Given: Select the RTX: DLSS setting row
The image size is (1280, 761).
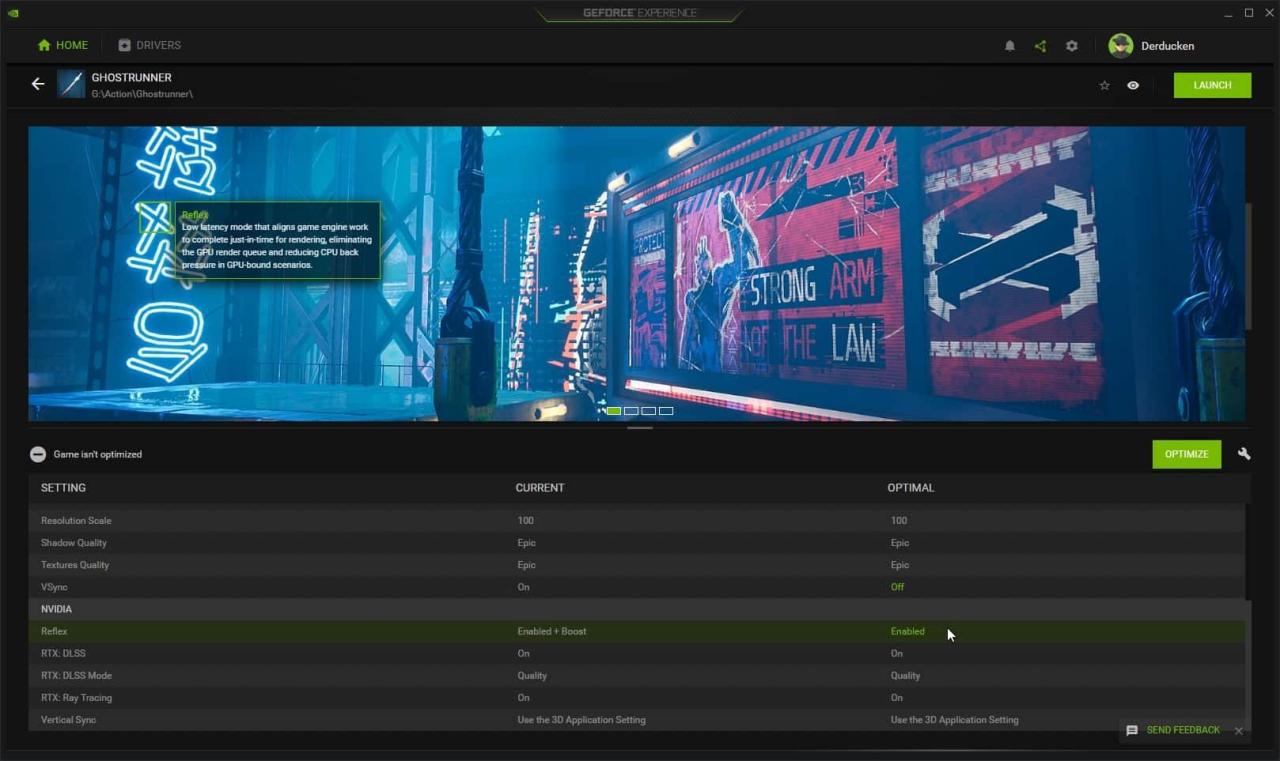Looking at the screenshot, I should (637, 653).
